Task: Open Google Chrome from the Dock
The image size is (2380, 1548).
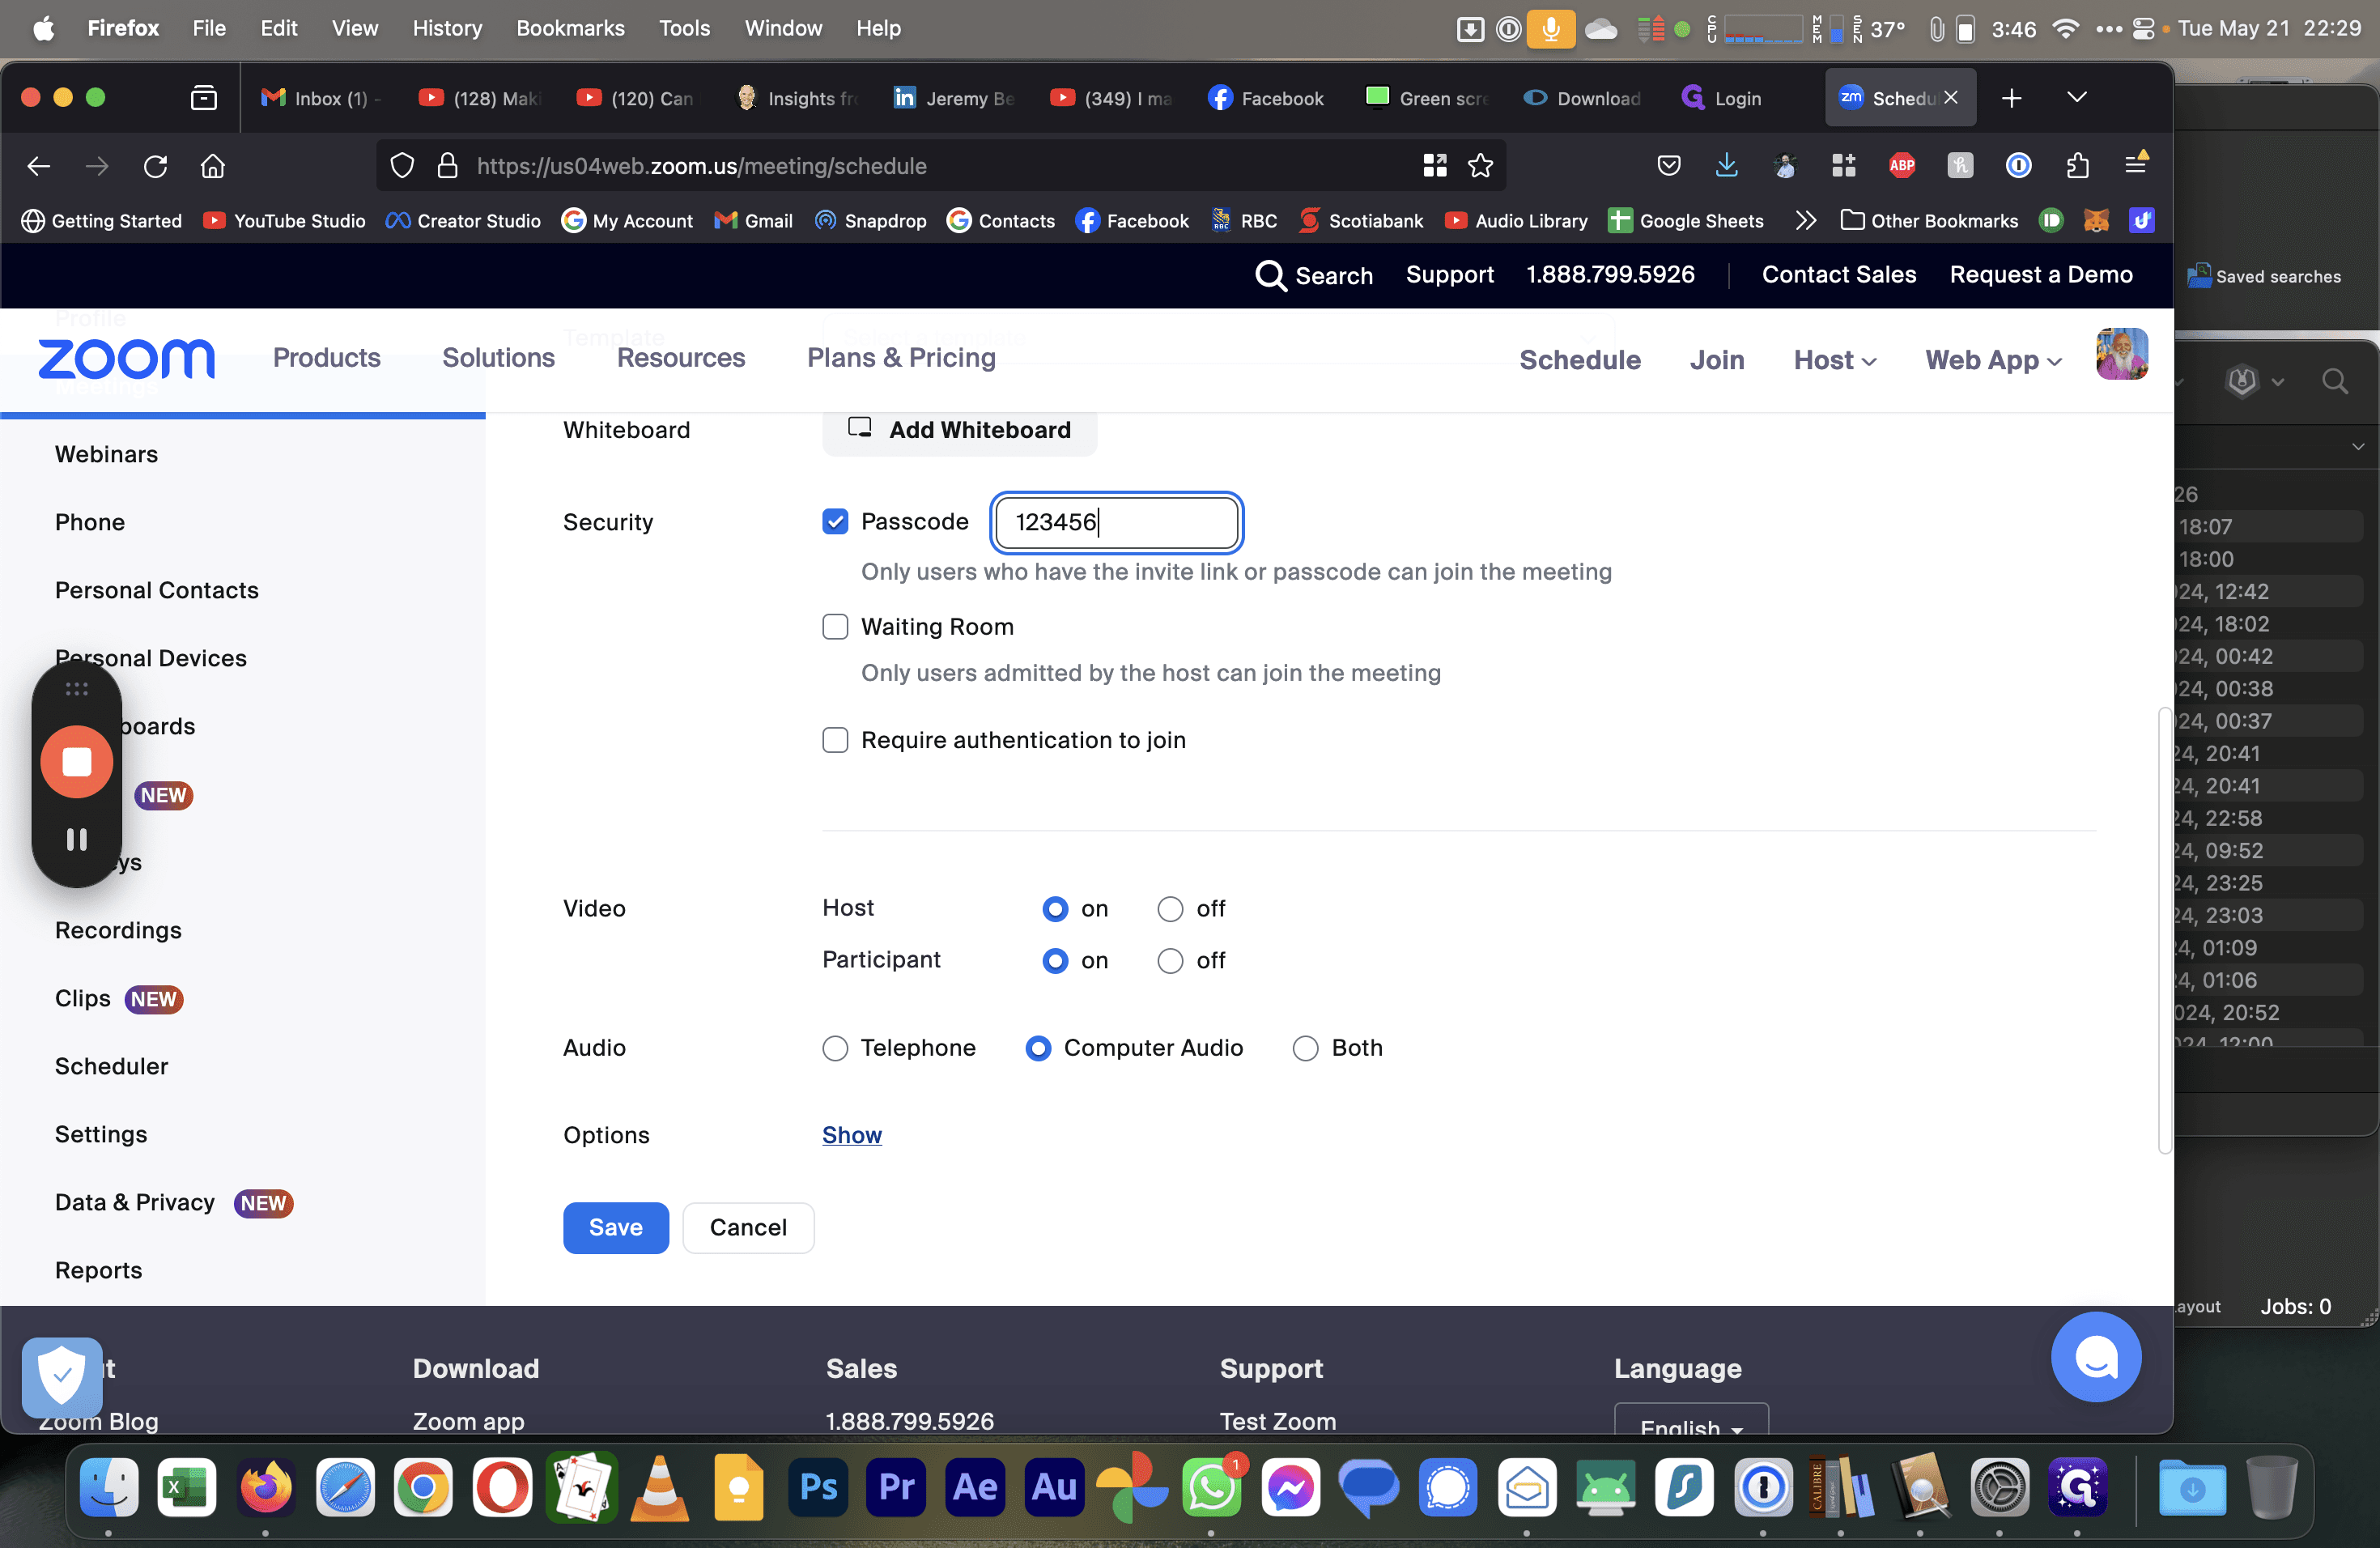Action: pos(423,1487)
